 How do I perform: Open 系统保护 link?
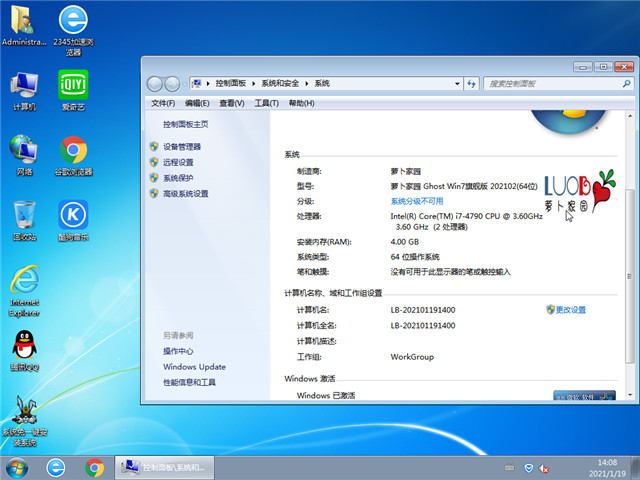tap(178, 178)
